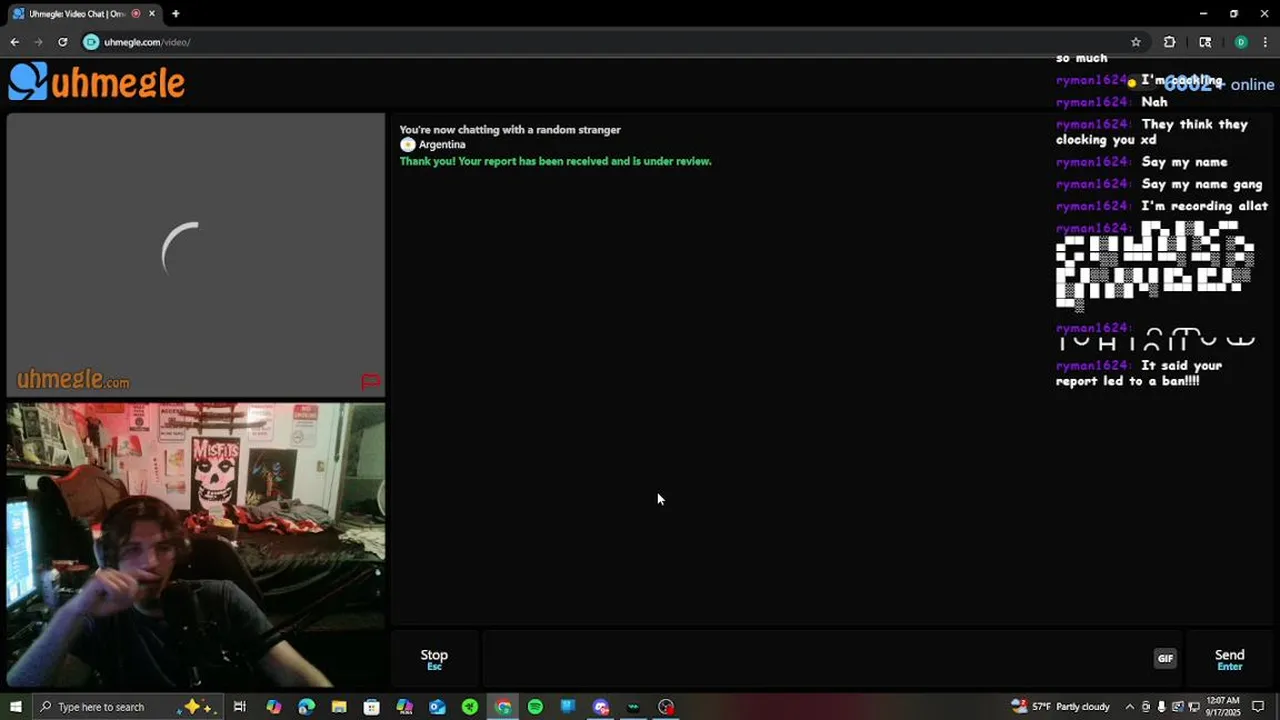
Task: Click the Argentina country label
Action: click(x=442, y=144)
